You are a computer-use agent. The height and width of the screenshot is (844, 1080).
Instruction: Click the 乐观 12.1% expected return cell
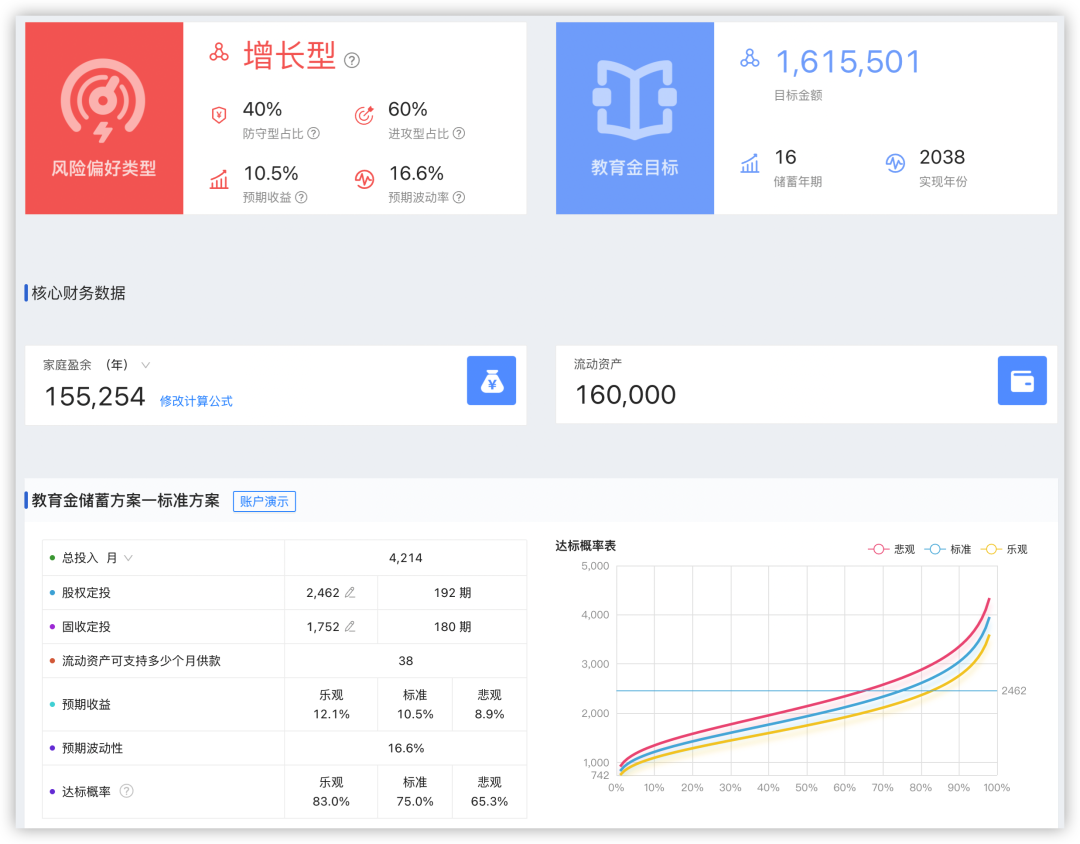tap(331, 704)
